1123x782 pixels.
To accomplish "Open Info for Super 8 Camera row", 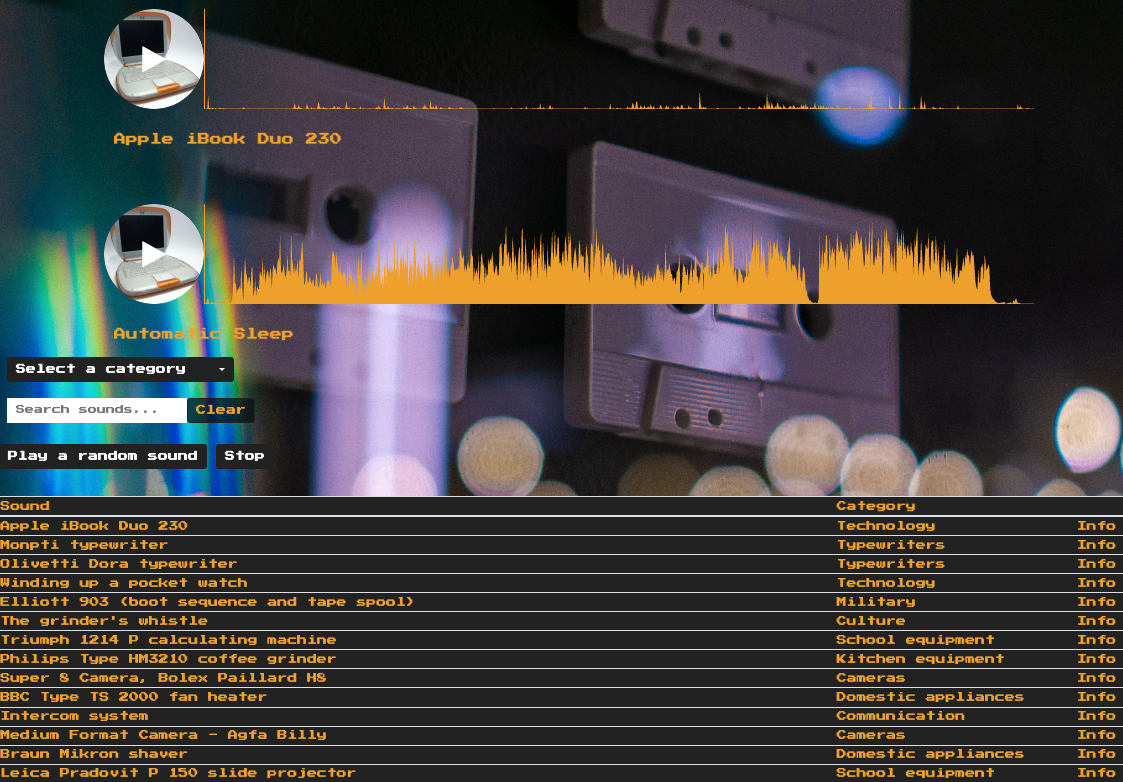I will click(x=1096, y=677).
